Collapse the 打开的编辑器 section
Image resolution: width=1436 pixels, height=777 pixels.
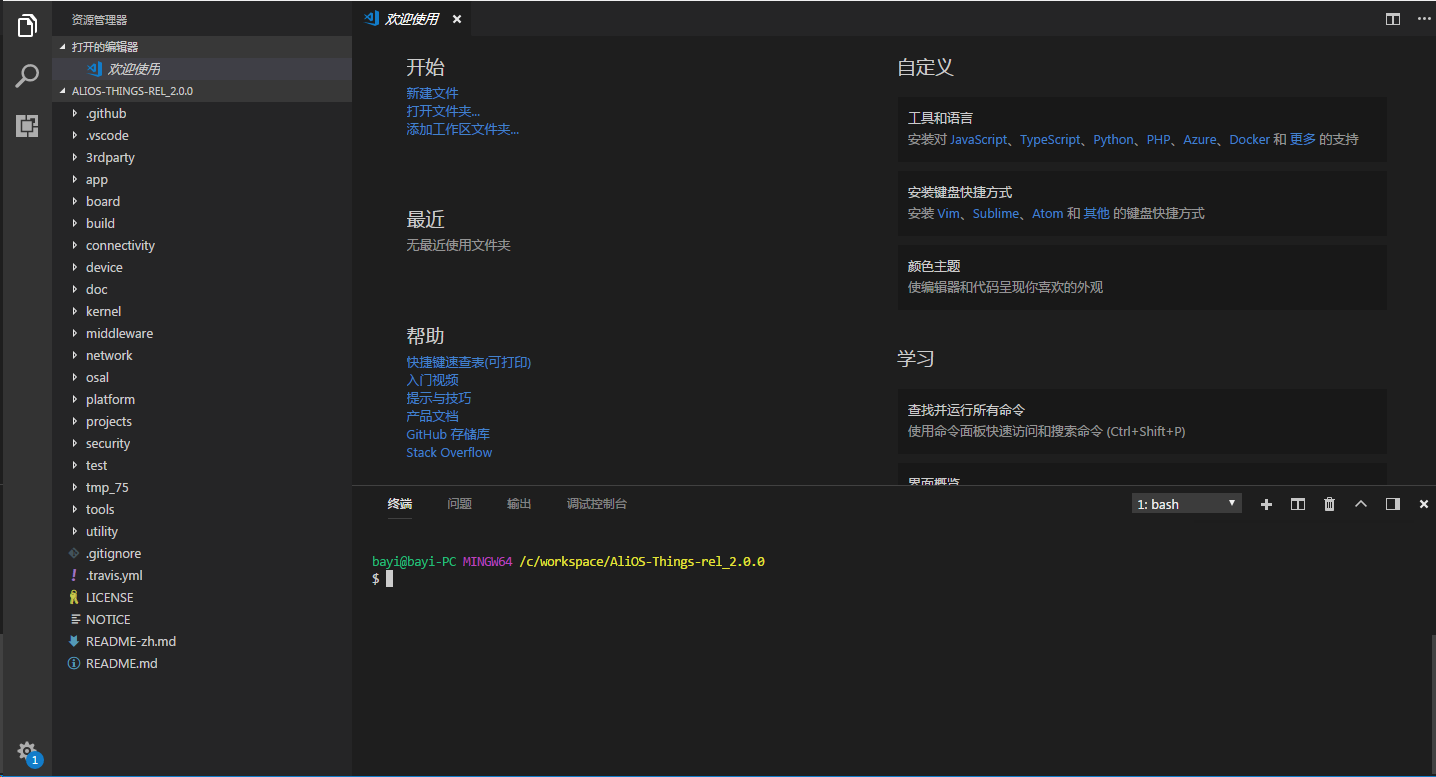click(x=202, y=47)
